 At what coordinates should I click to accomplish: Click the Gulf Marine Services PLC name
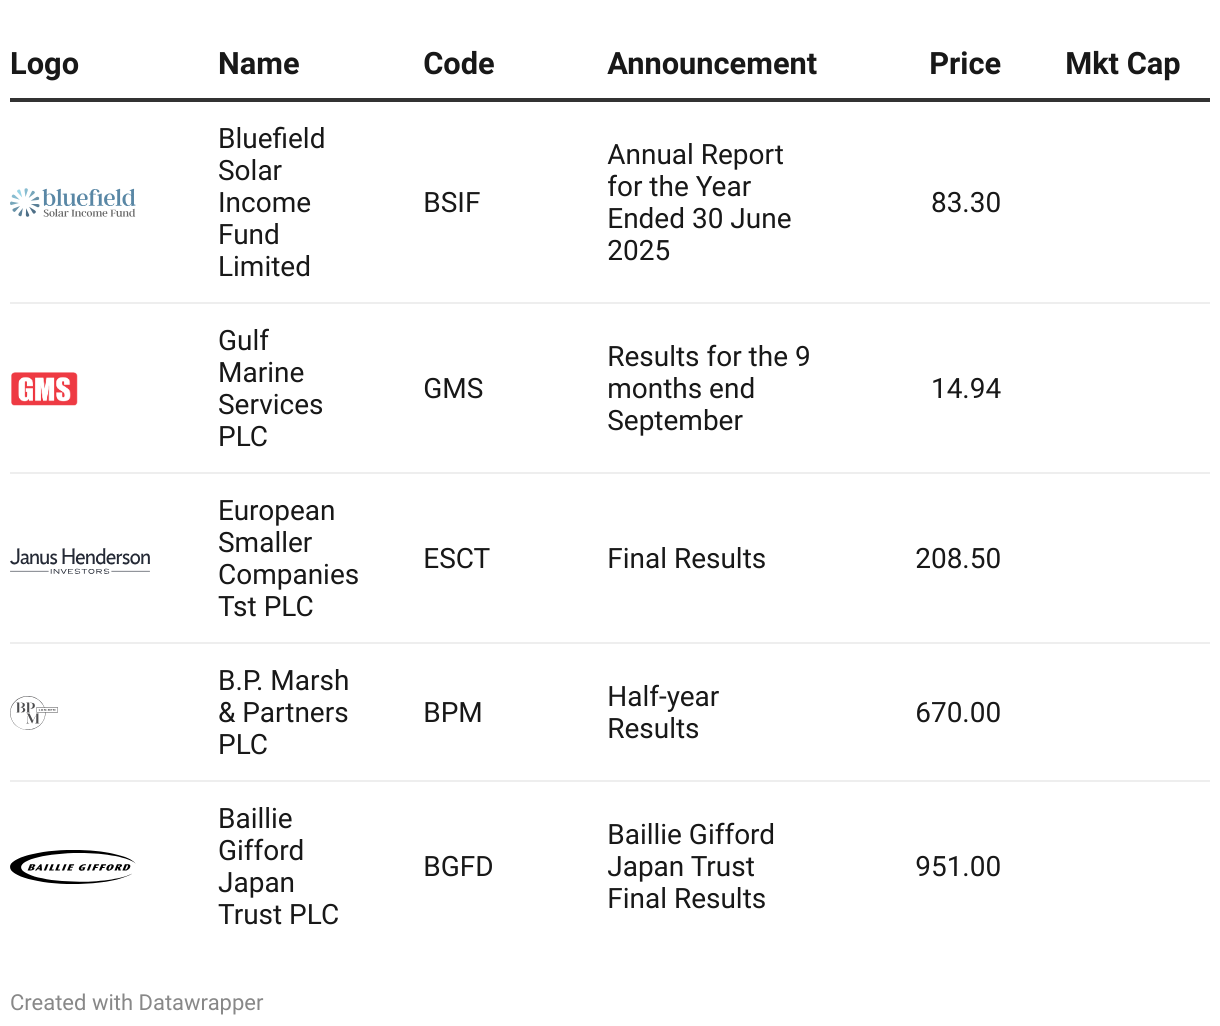pos(271,389)
